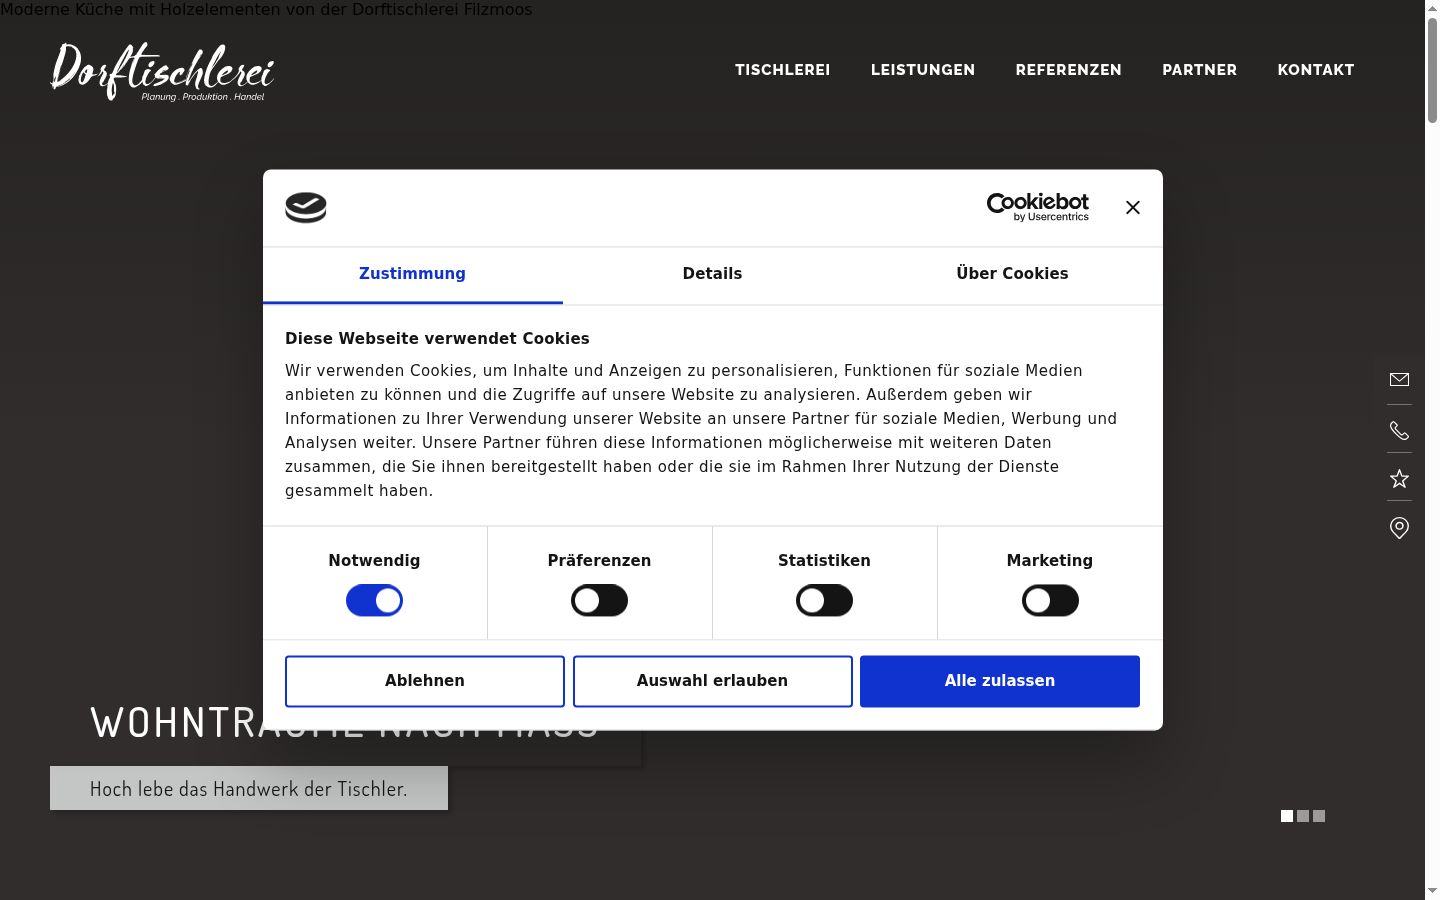The image size is (1440, 900).
Task: Open the Über Cookies tab
Action: tap(1012, 275)
